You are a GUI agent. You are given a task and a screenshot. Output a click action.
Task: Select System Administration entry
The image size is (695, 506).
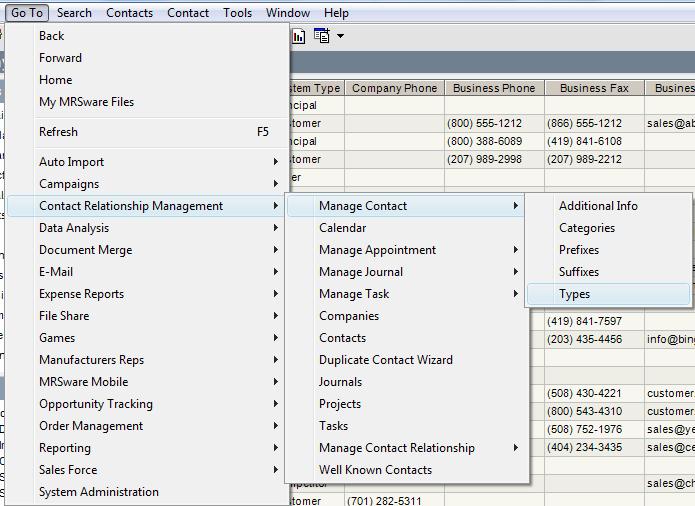148,492
